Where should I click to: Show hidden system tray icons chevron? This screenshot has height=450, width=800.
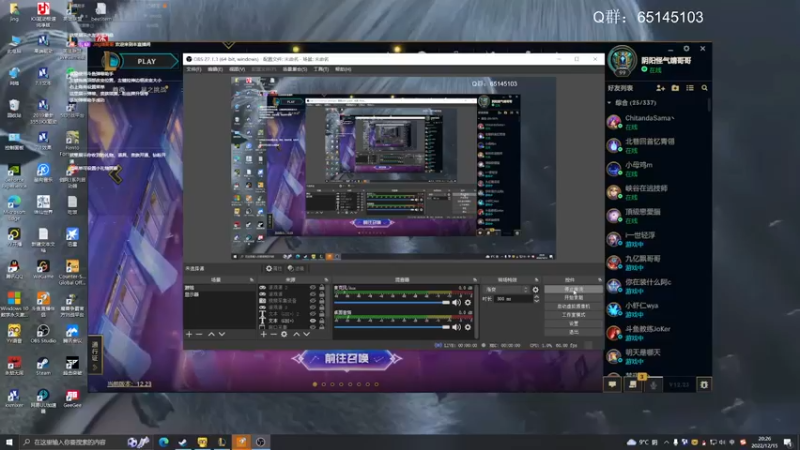[x=666, y=442]
